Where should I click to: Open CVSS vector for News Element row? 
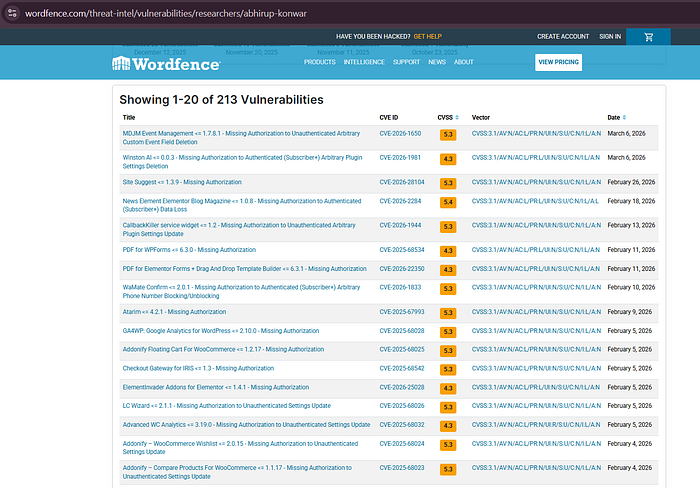point(535,201)
